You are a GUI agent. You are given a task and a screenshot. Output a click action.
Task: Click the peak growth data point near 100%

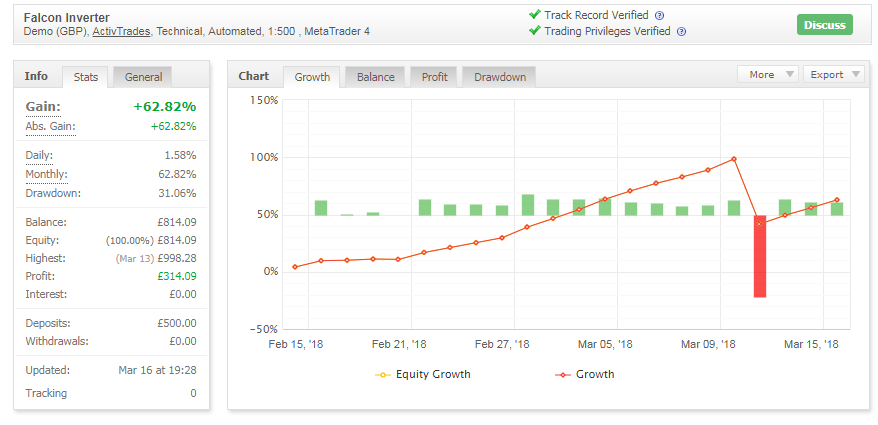tap(734, 159)
